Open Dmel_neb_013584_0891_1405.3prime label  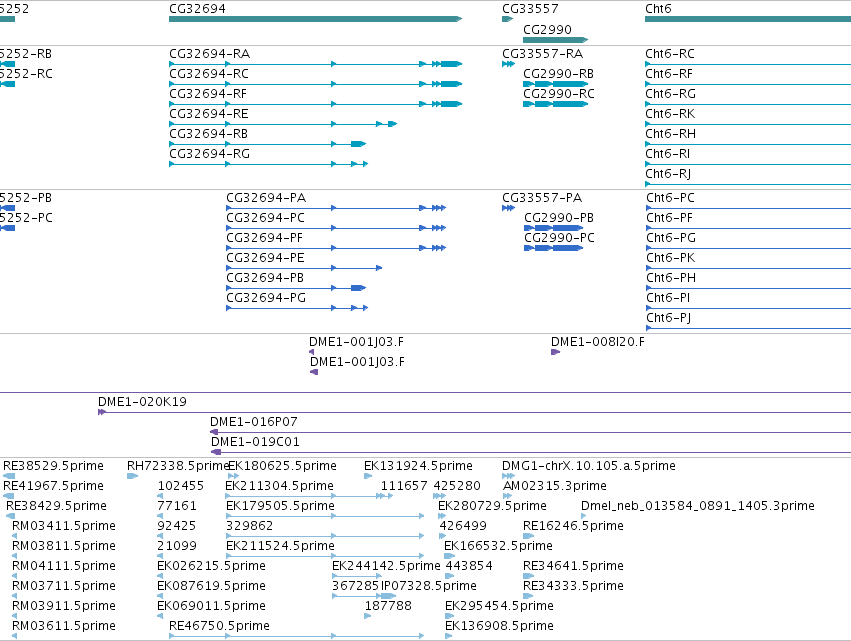[697, 506]
